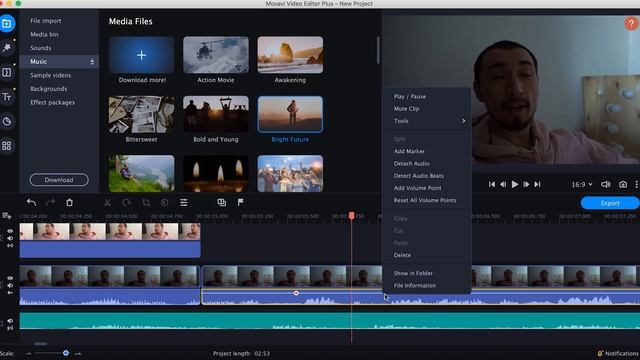Open the red Help question mark

(x=631, y=24)
